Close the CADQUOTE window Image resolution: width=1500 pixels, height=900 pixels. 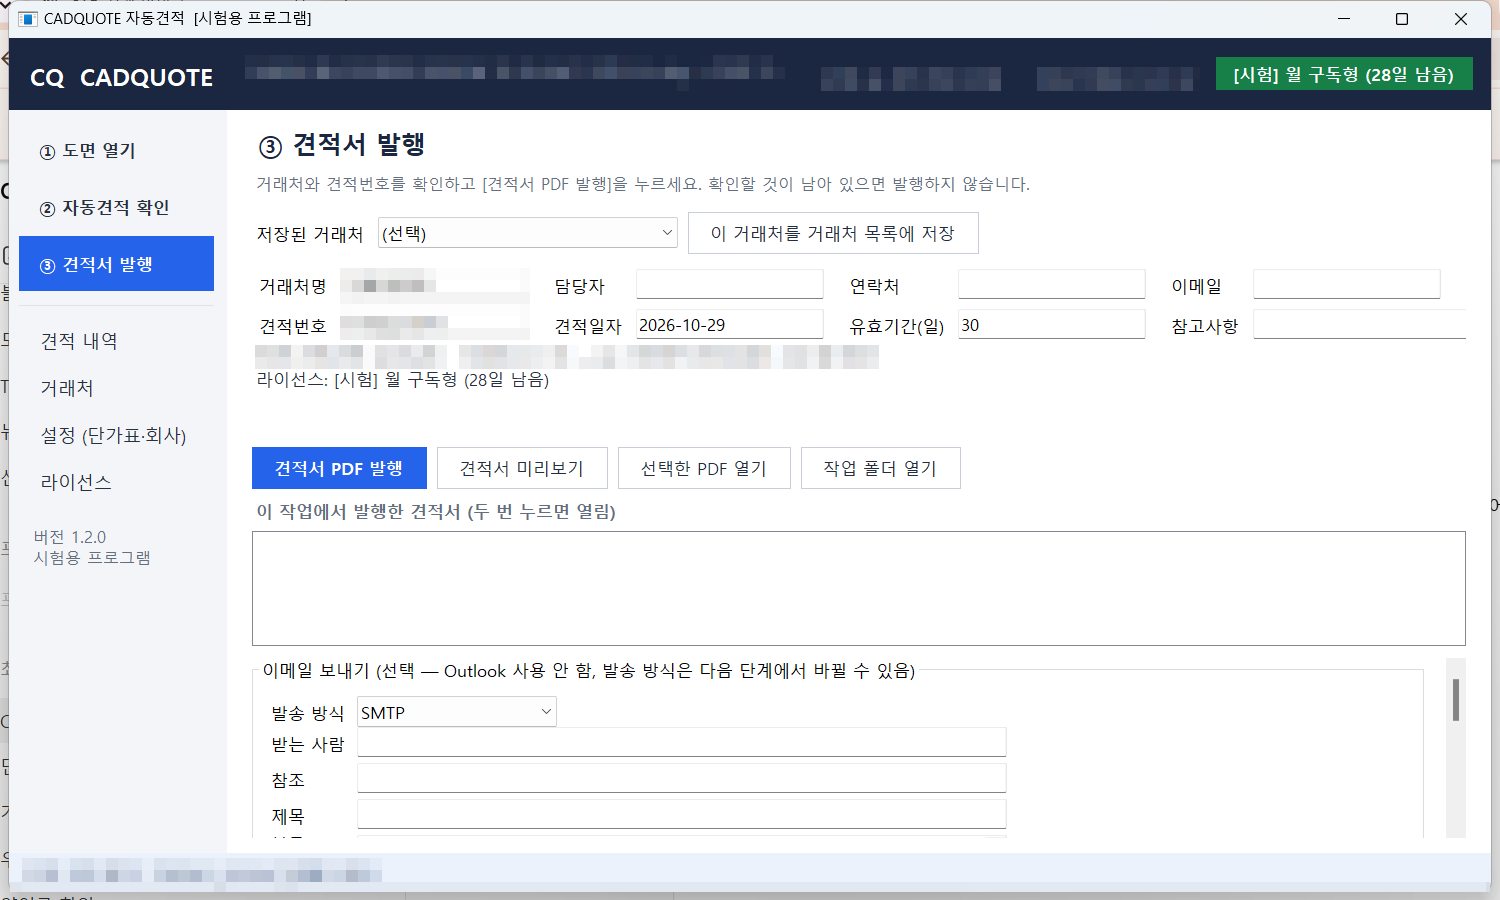pos(1461,19)
